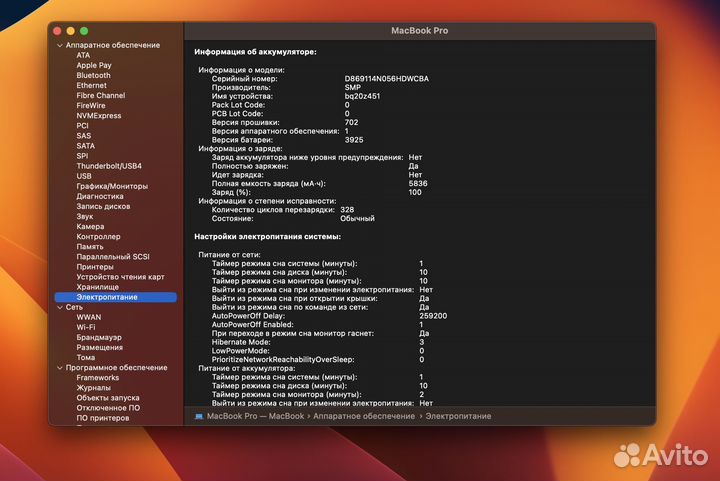Click the 'PrioritizeNetworkReachabilityOverSleep:' label

click(283, 359)
